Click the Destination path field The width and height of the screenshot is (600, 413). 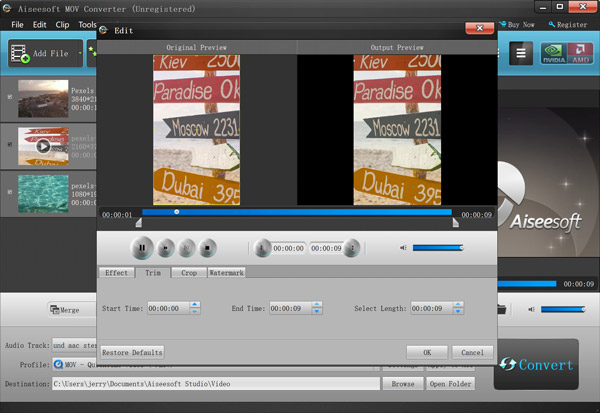tap(216, 384)
